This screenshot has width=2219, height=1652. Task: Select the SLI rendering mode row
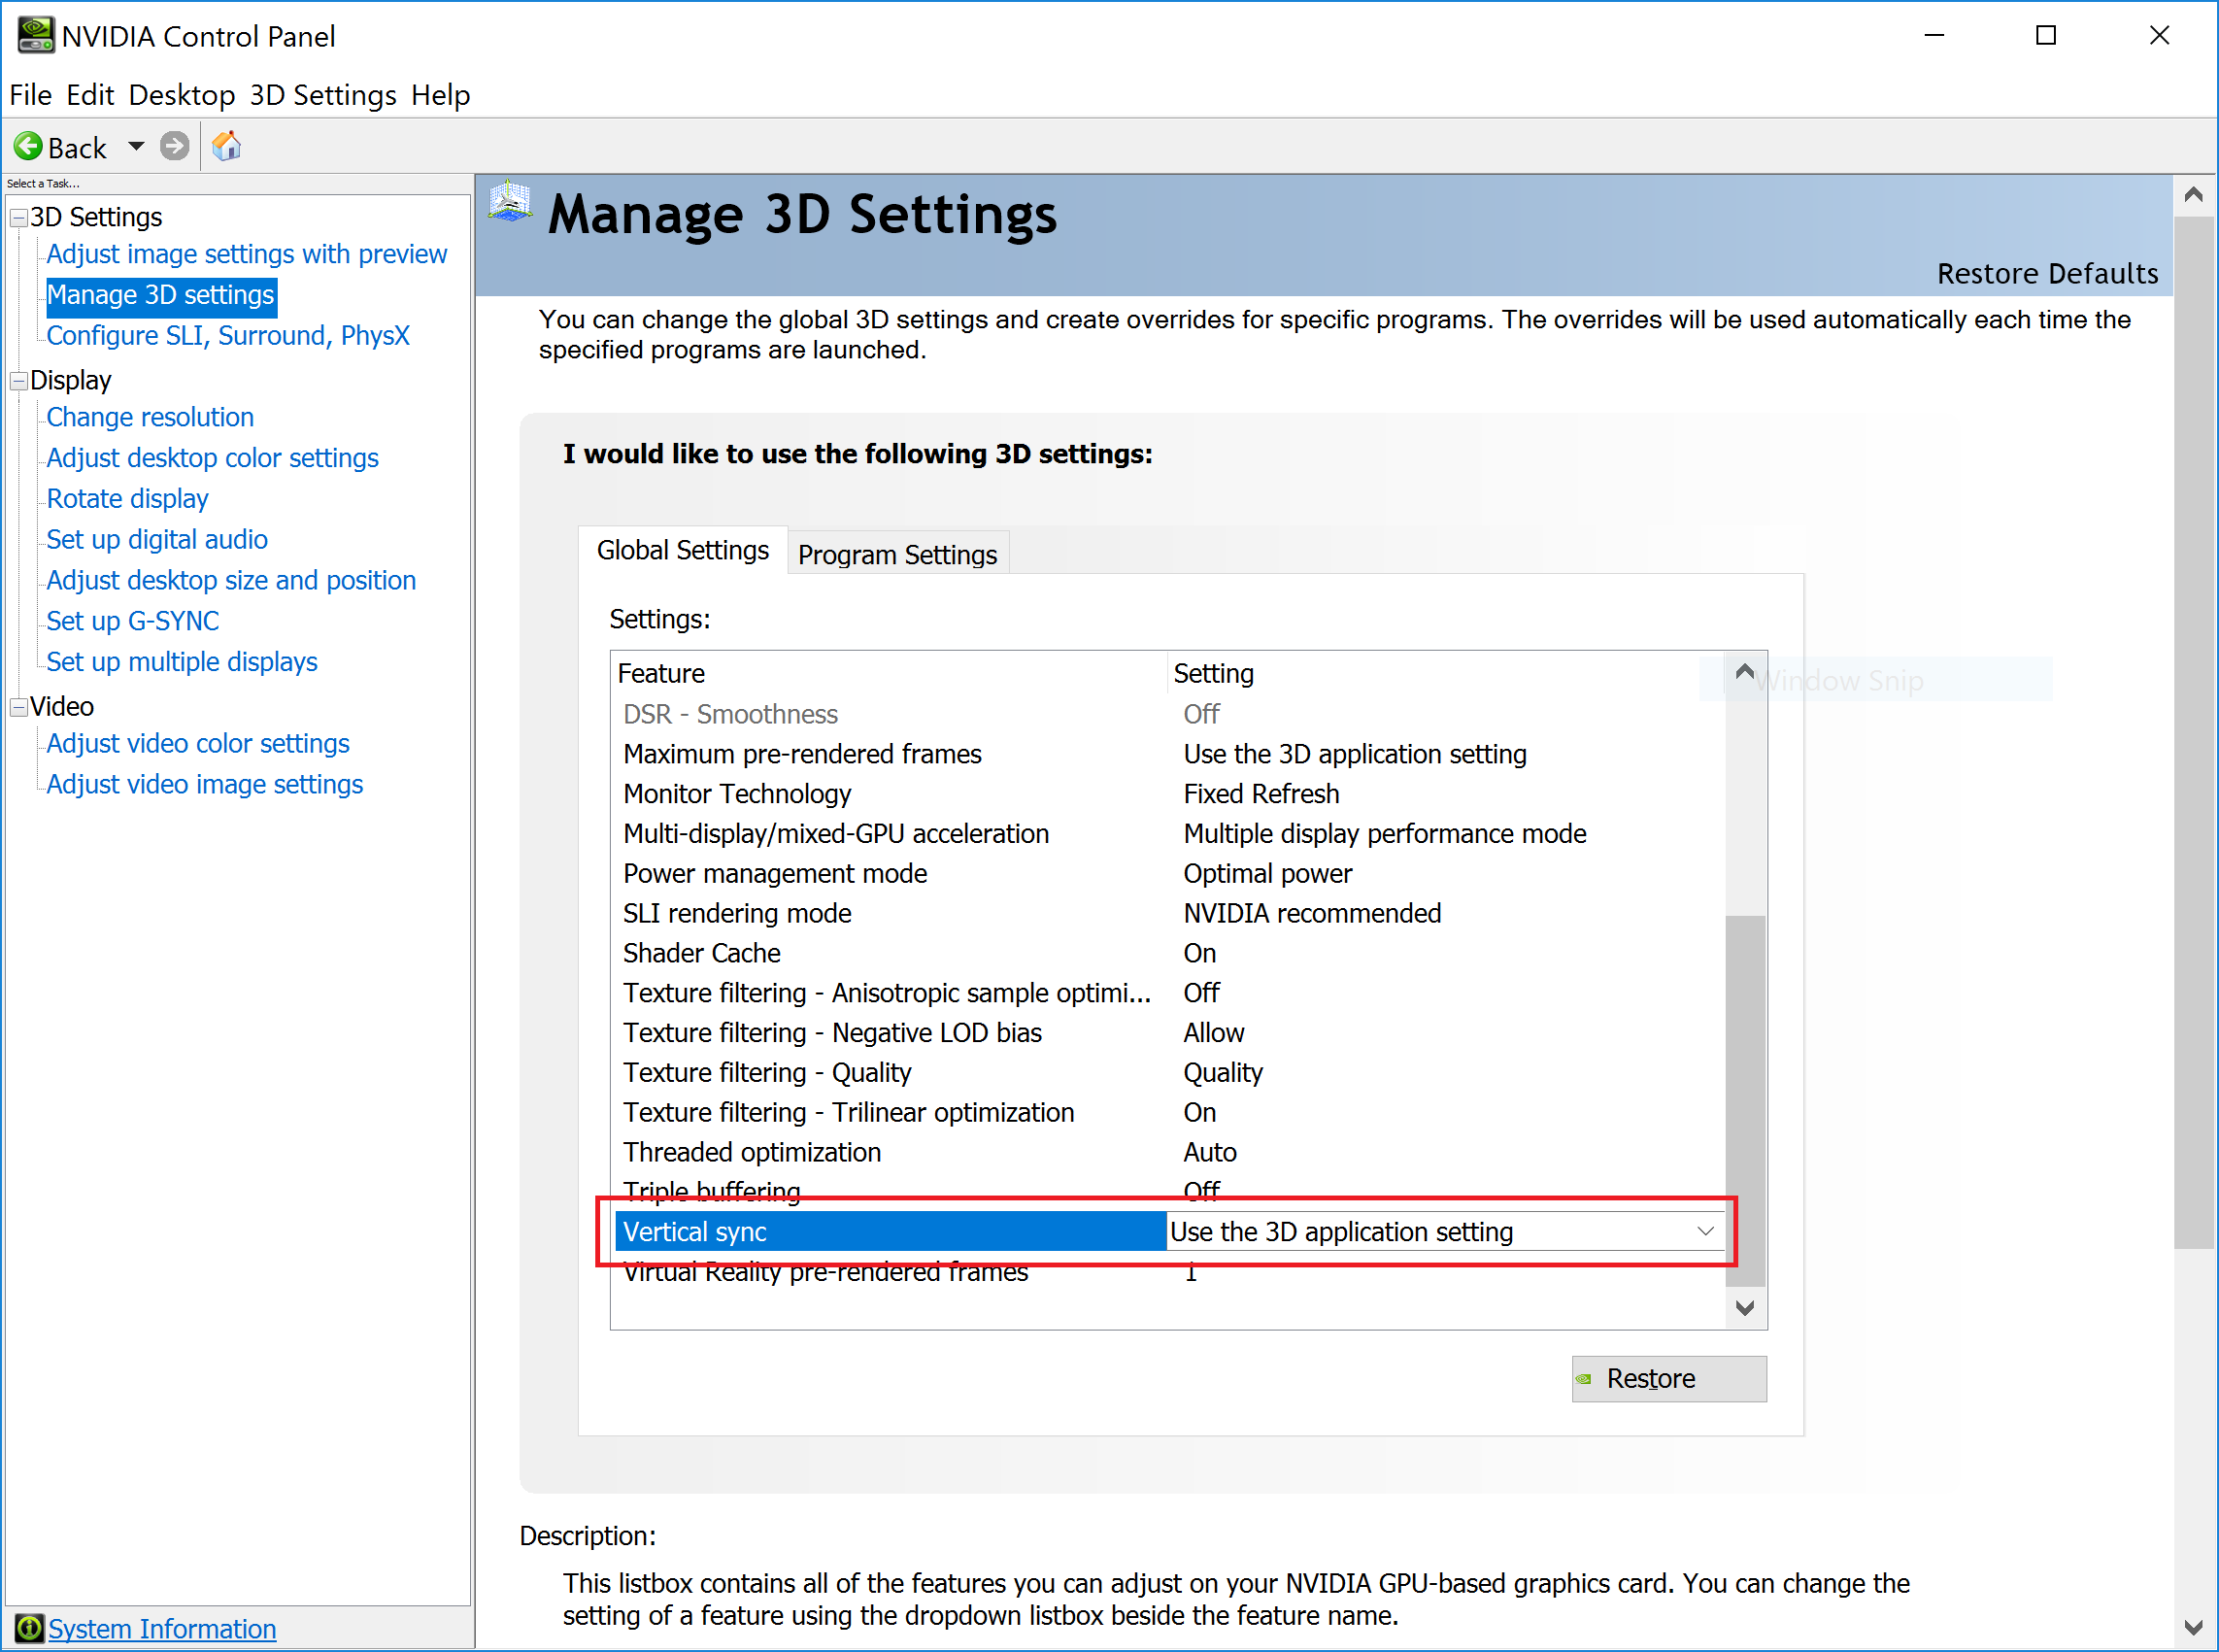pyautogui.click(x=1168, y=914)
